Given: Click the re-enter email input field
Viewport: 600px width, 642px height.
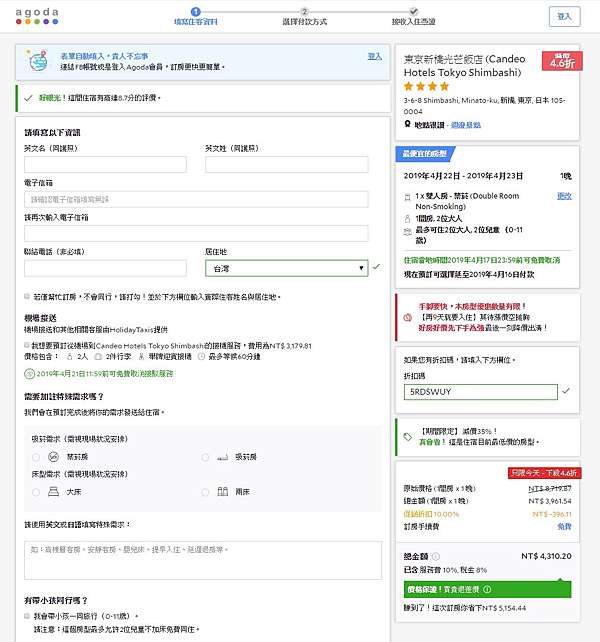Looking at the screenshot, I should pos(196,233).
